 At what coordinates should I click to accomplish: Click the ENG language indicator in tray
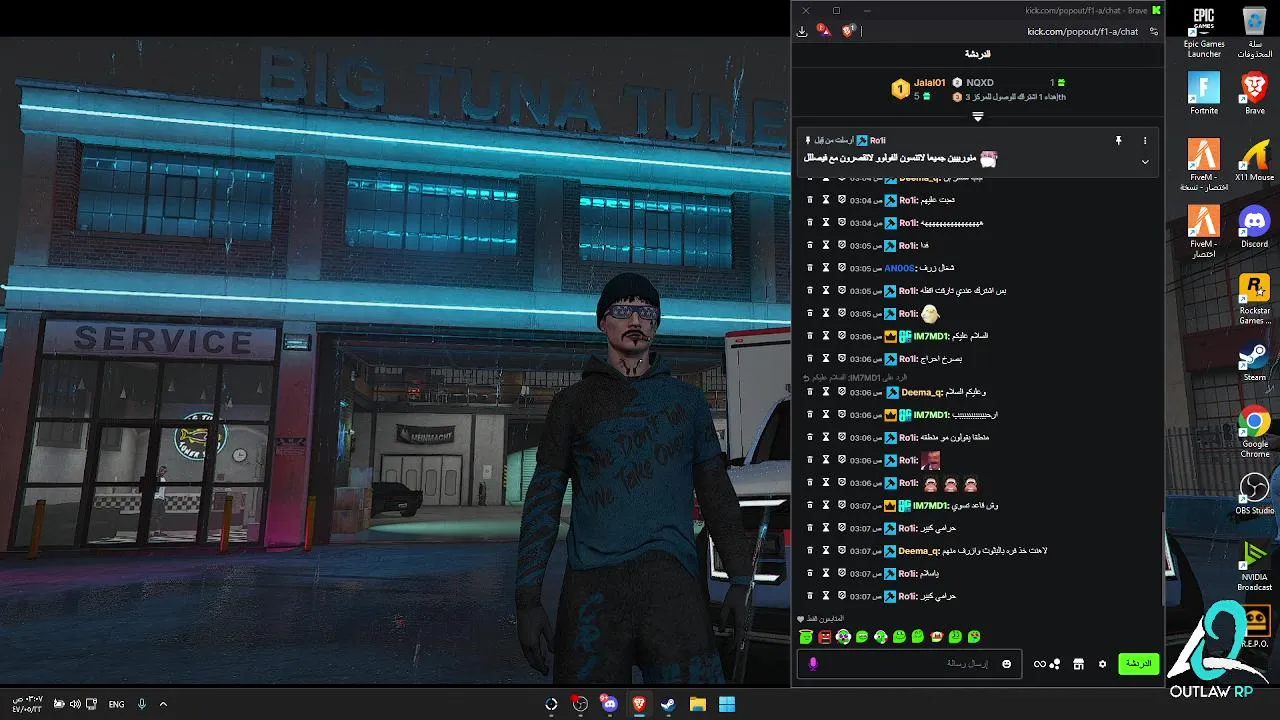tap(117, 704)
